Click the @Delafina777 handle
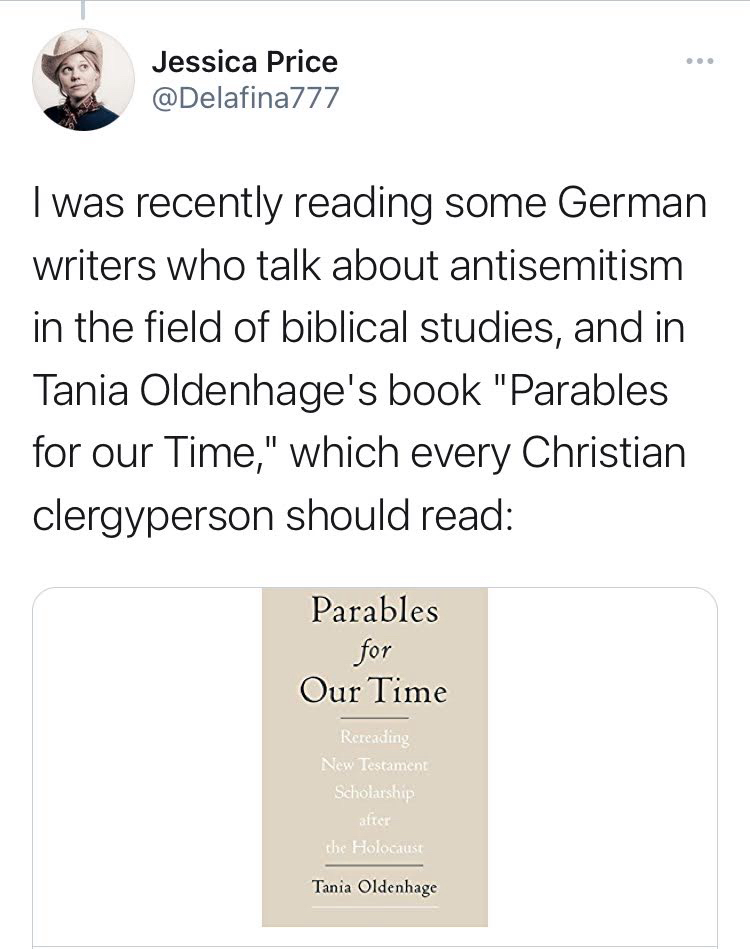Screen dimensions: 750x949 [245, 97]
